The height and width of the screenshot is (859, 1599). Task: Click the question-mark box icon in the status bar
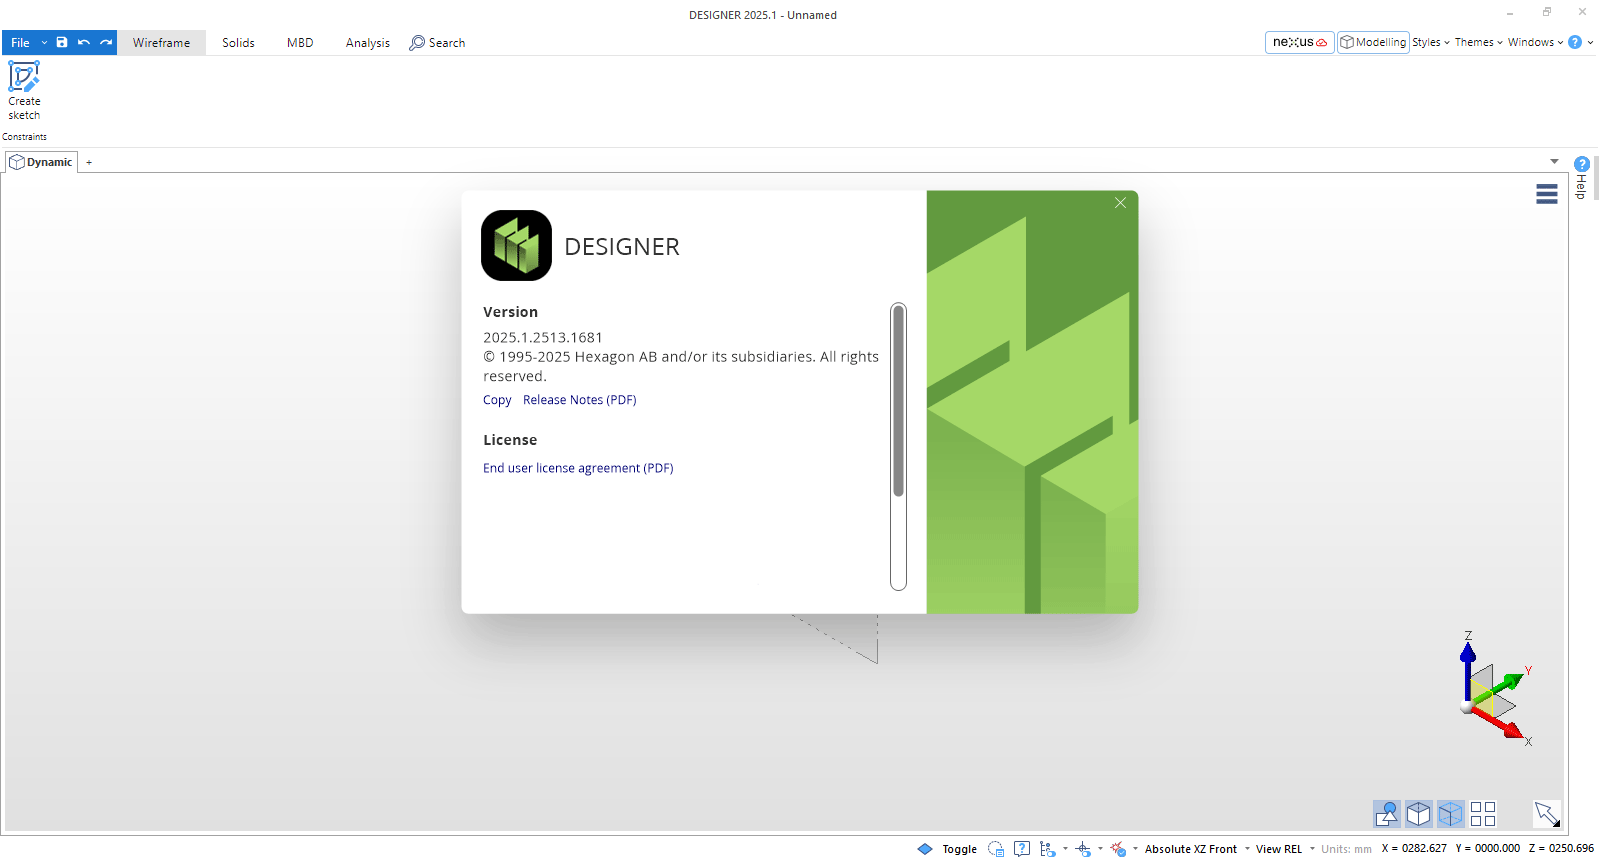click(x=1022, y=849)
